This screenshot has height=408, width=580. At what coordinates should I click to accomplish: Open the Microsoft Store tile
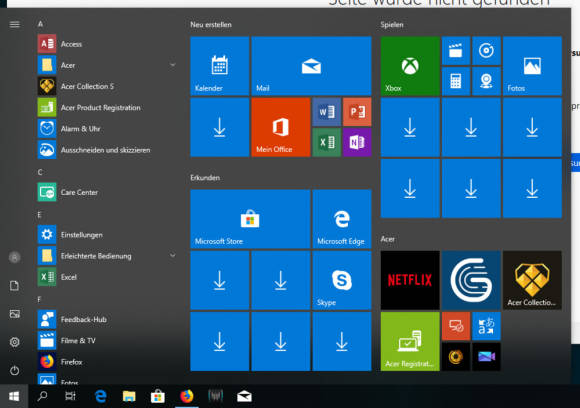pos(250,219)
